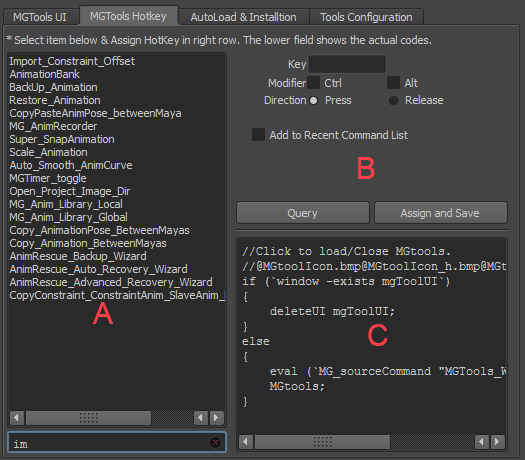Open the AutoLoad & Installtion tab
The width and height of the screenshot is (525, 460).
[243, 17]
